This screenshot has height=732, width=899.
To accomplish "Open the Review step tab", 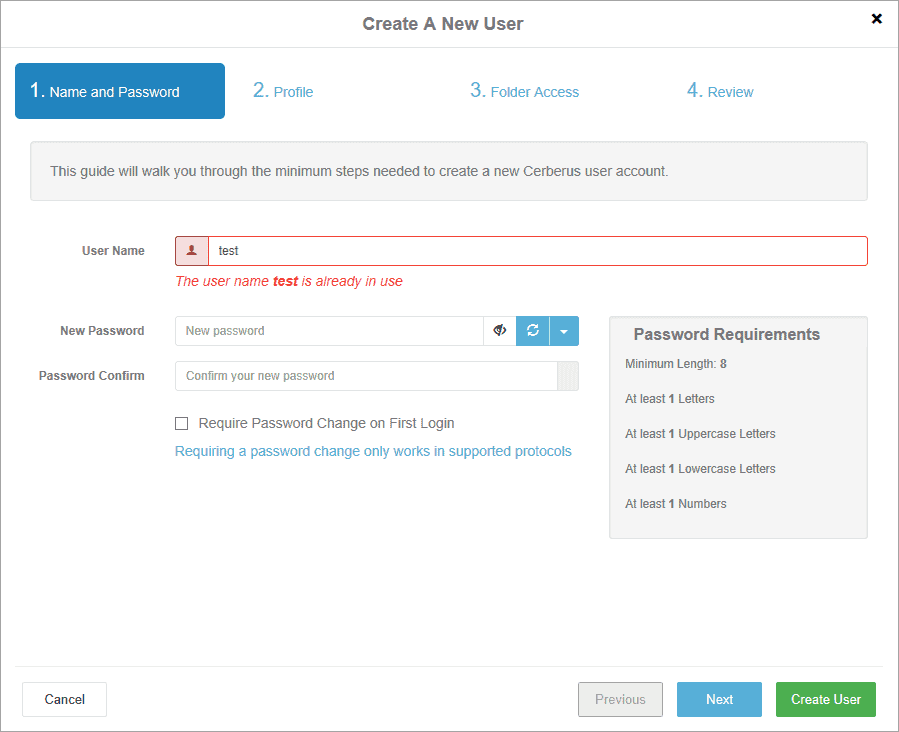I will (x=720, y=91).
